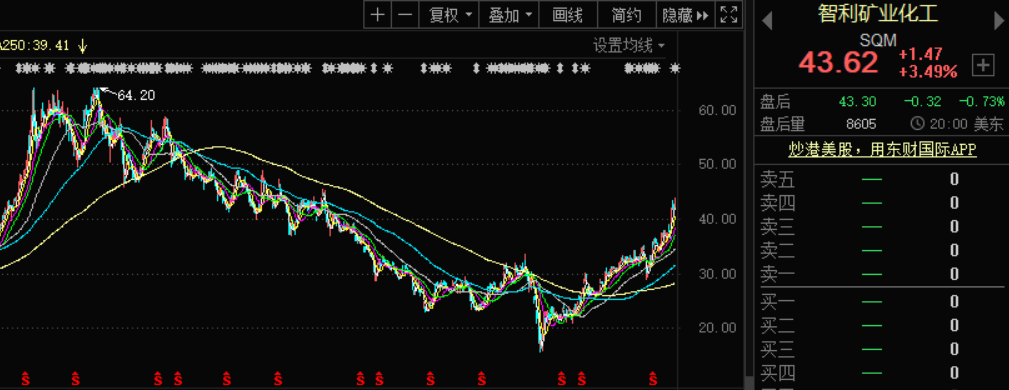Zoom out the chart with minus button
This screenshot has height=390, width=1009.
405,14
